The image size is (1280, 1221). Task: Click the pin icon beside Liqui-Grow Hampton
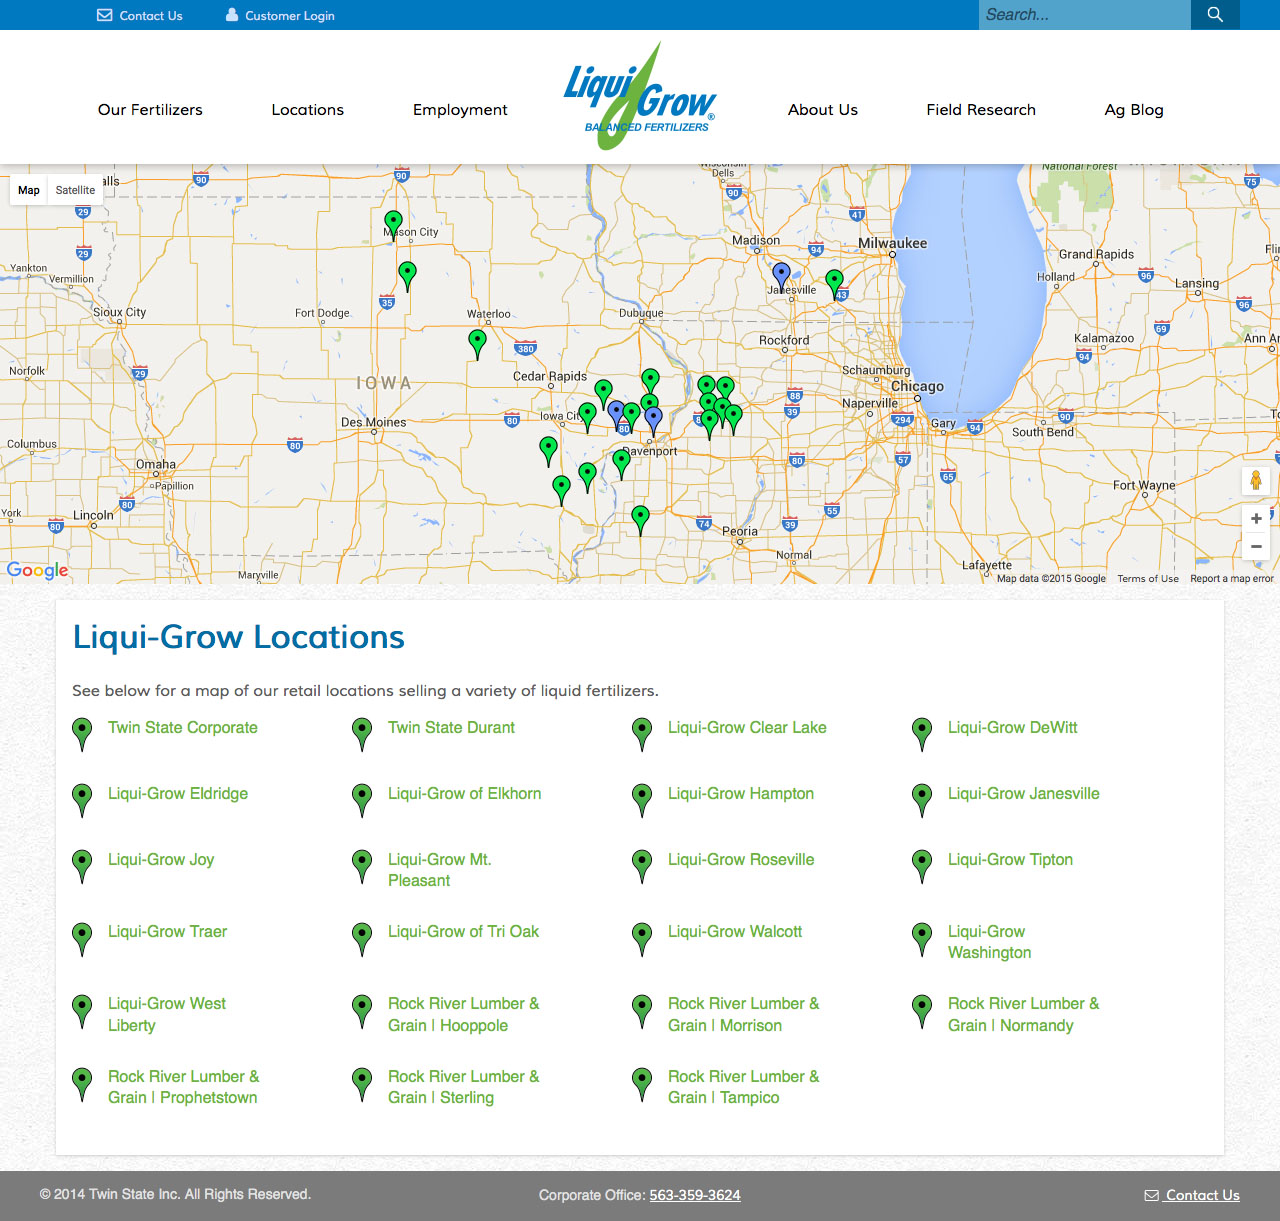[643, 800]
